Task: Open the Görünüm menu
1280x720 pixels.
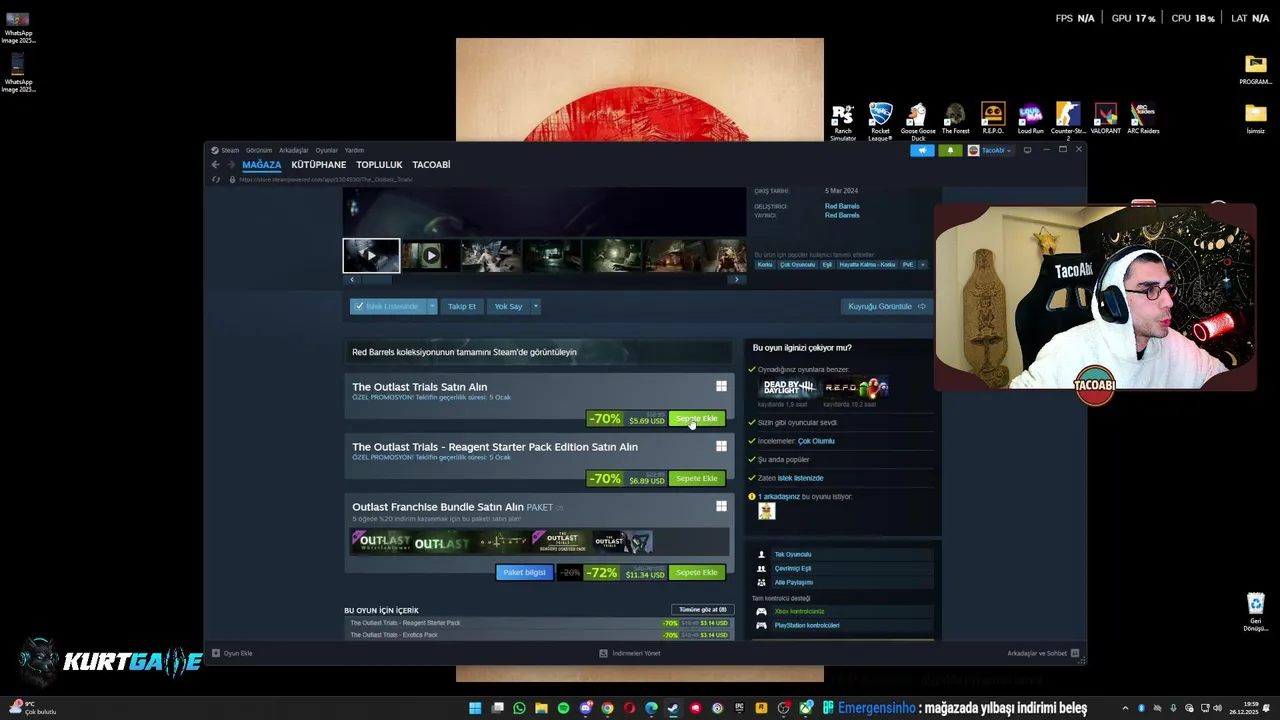Action: click(259, 150)
